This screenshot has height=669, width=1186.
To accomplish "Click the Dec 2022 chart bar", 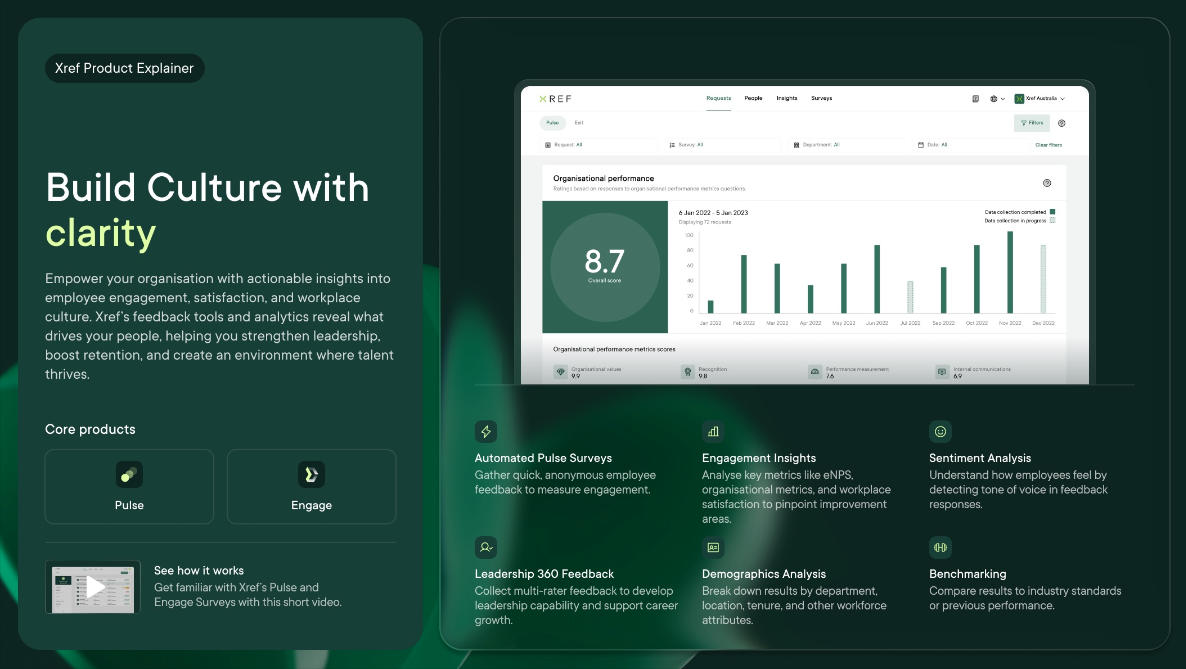I will click(x=1043, y=279).
